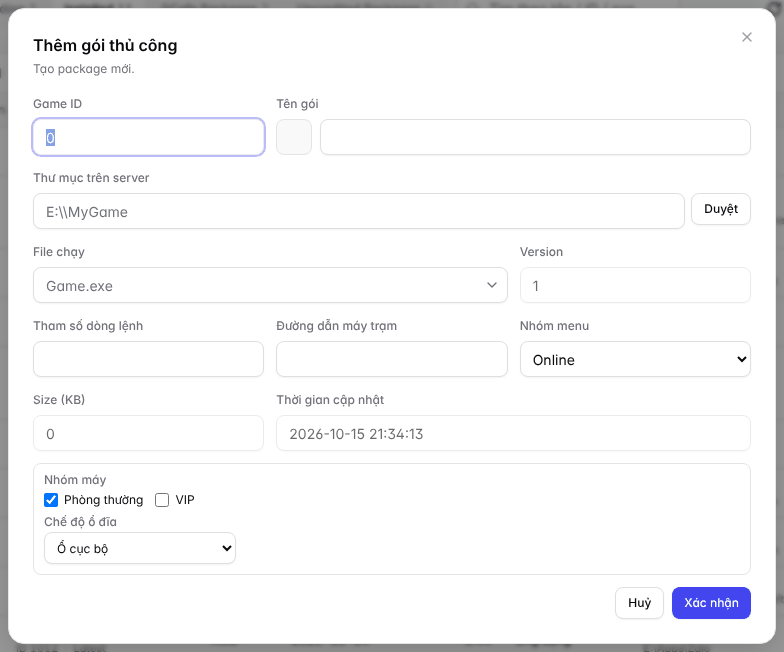Click the Tham số dòng lệnh field
Image resolution: width=784 pixels, height=652 pixels.
[x=148, y=359]
